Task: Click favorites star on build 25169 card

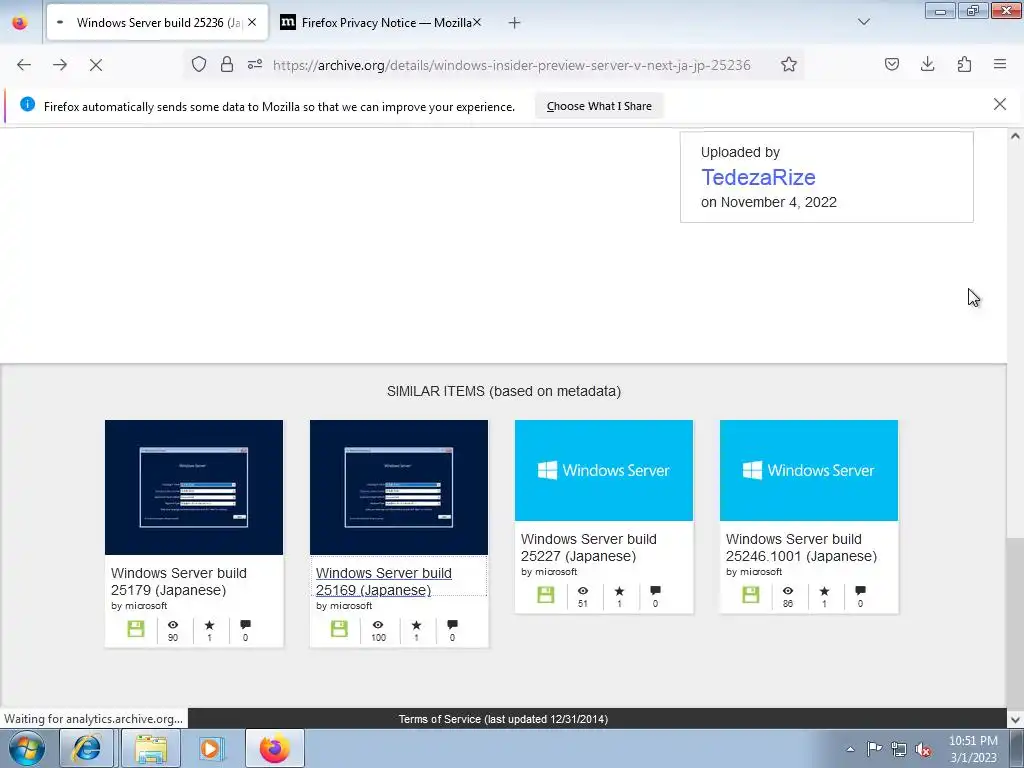Action: tap(416, 625)
